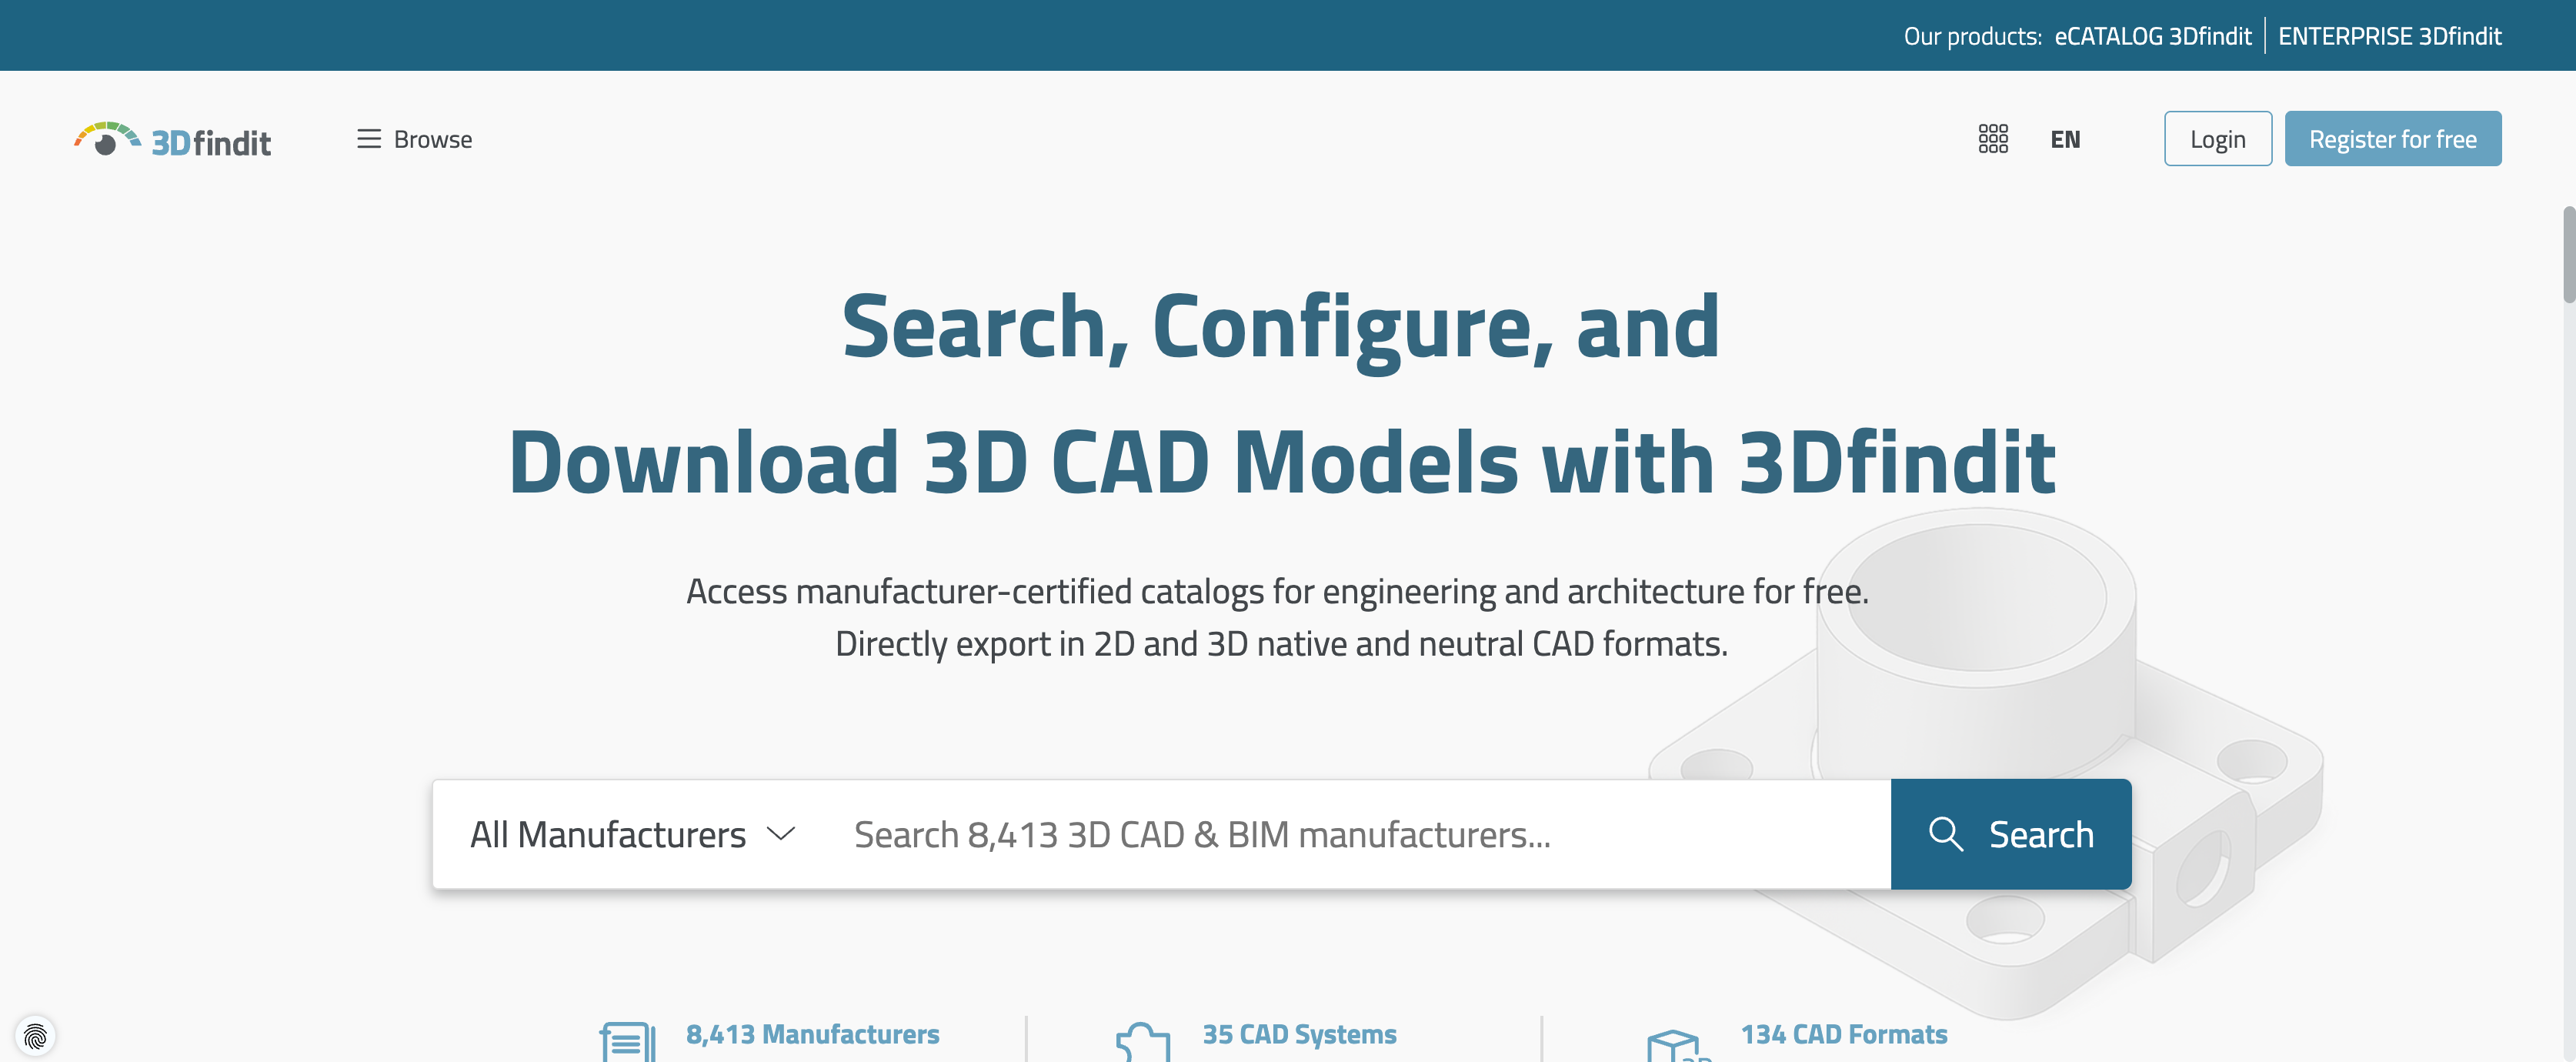Click the Search button
2576x1062 pixels.
coord(2011,834)
